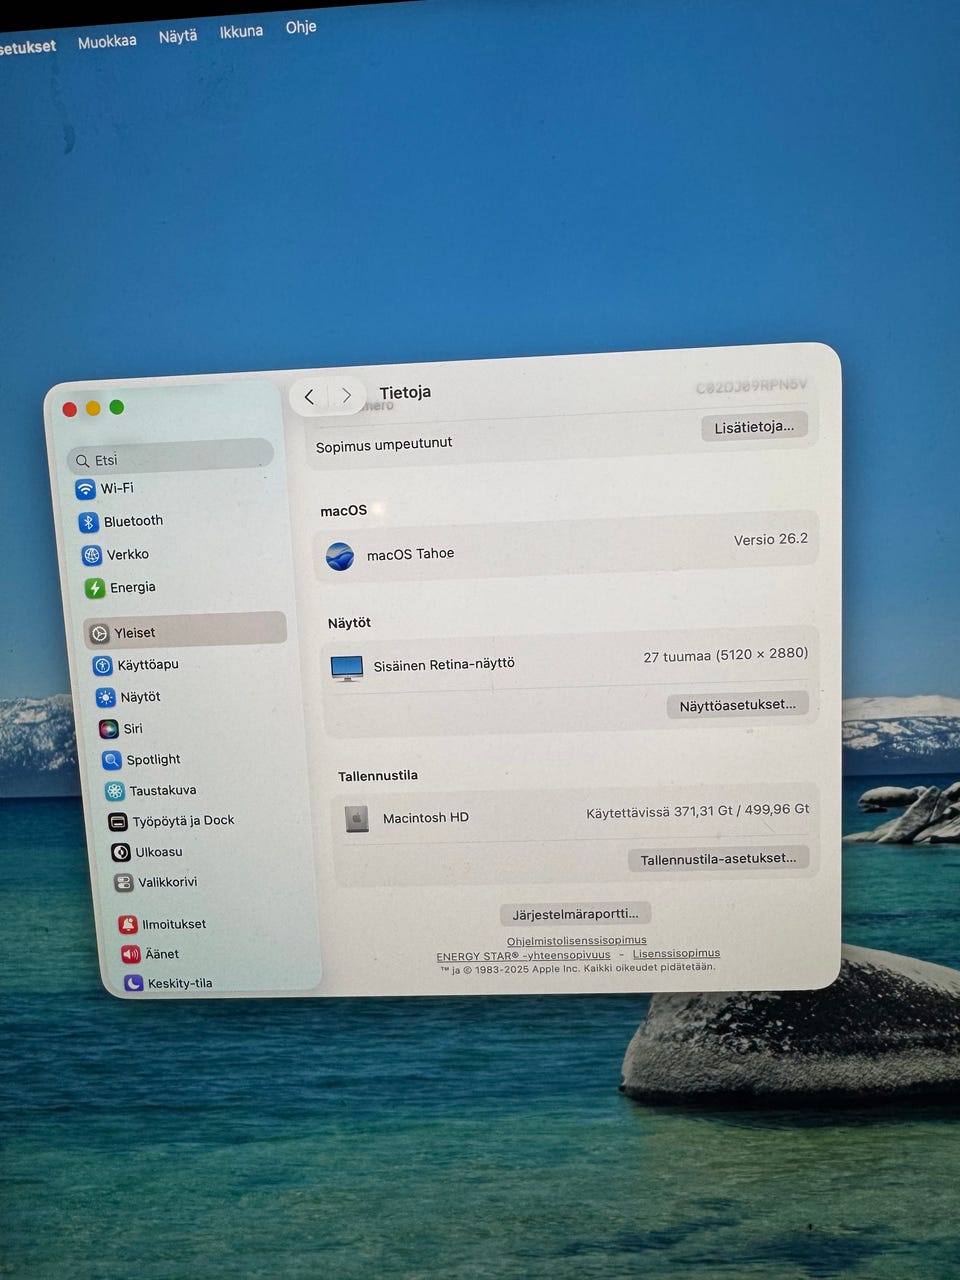960x1280 pixels.
Task: Open Käyttöapu accessibility icon
Action: click(102, 665)
